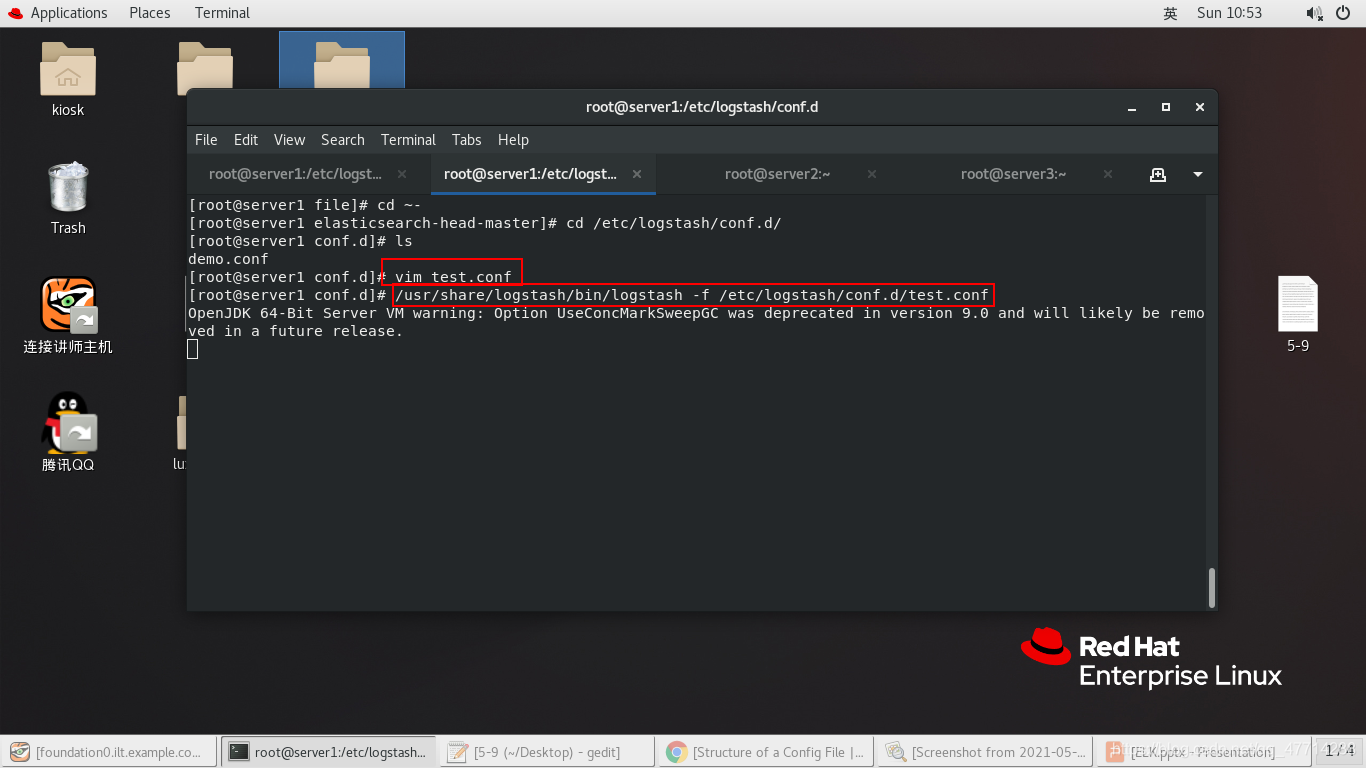The width and height of the screenshot is (1366, 768).
Task: Open the Places menu in top panel
Action: [150, 13]
